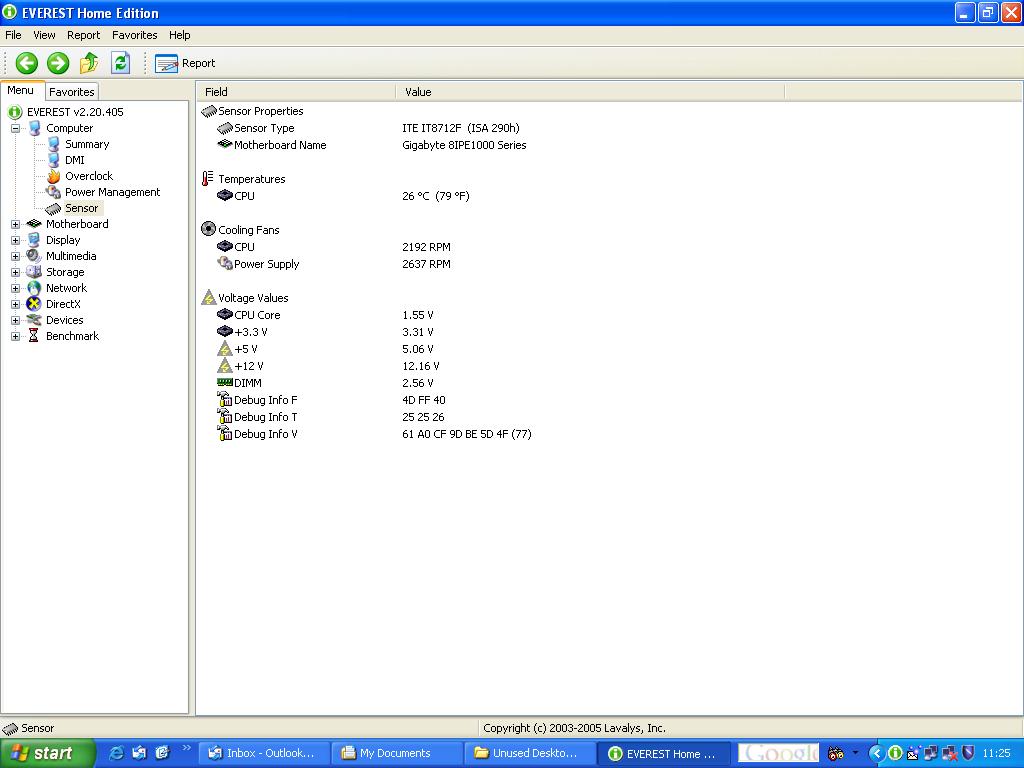This screenshot has width=1024, height=768.
Task: Collapse the Computer tree node
Action: [16, 129]
